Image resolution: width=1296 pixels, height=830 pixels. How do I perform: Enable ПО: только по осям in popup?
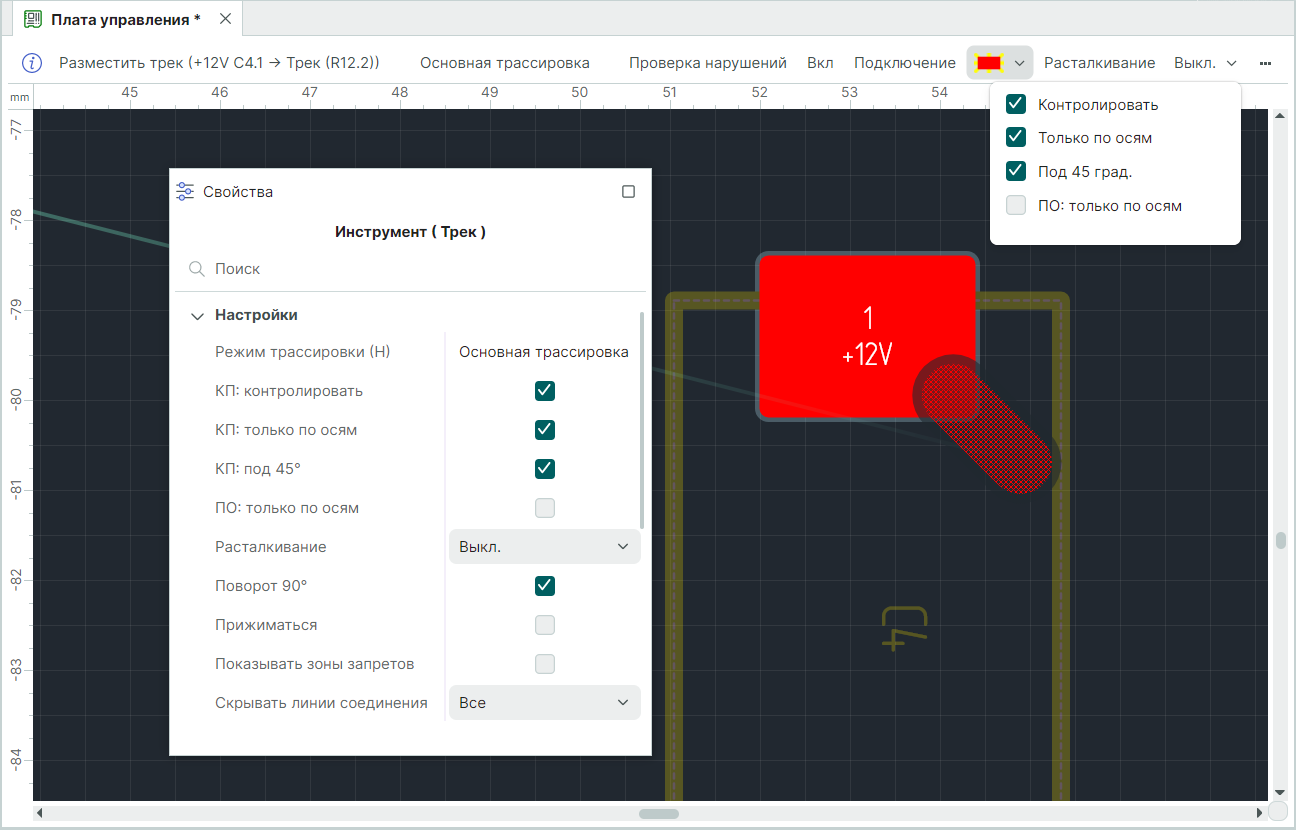click(x=1016, y=206)
